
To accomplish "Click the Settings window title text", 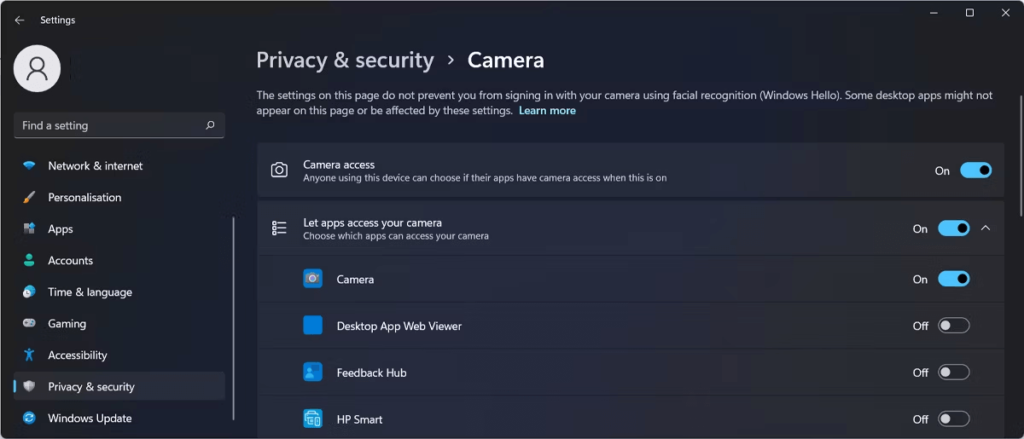I will [57, 20].
